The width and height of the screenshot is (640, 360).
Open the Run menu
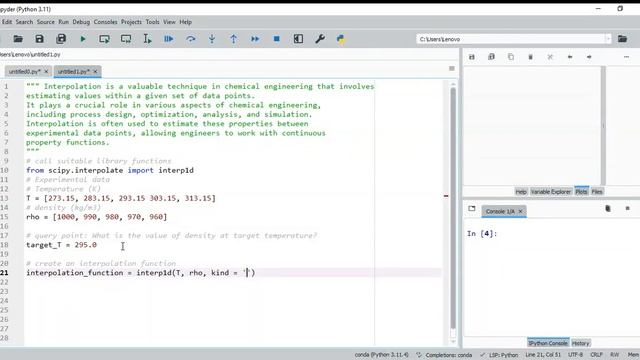(x=64, y=22)
